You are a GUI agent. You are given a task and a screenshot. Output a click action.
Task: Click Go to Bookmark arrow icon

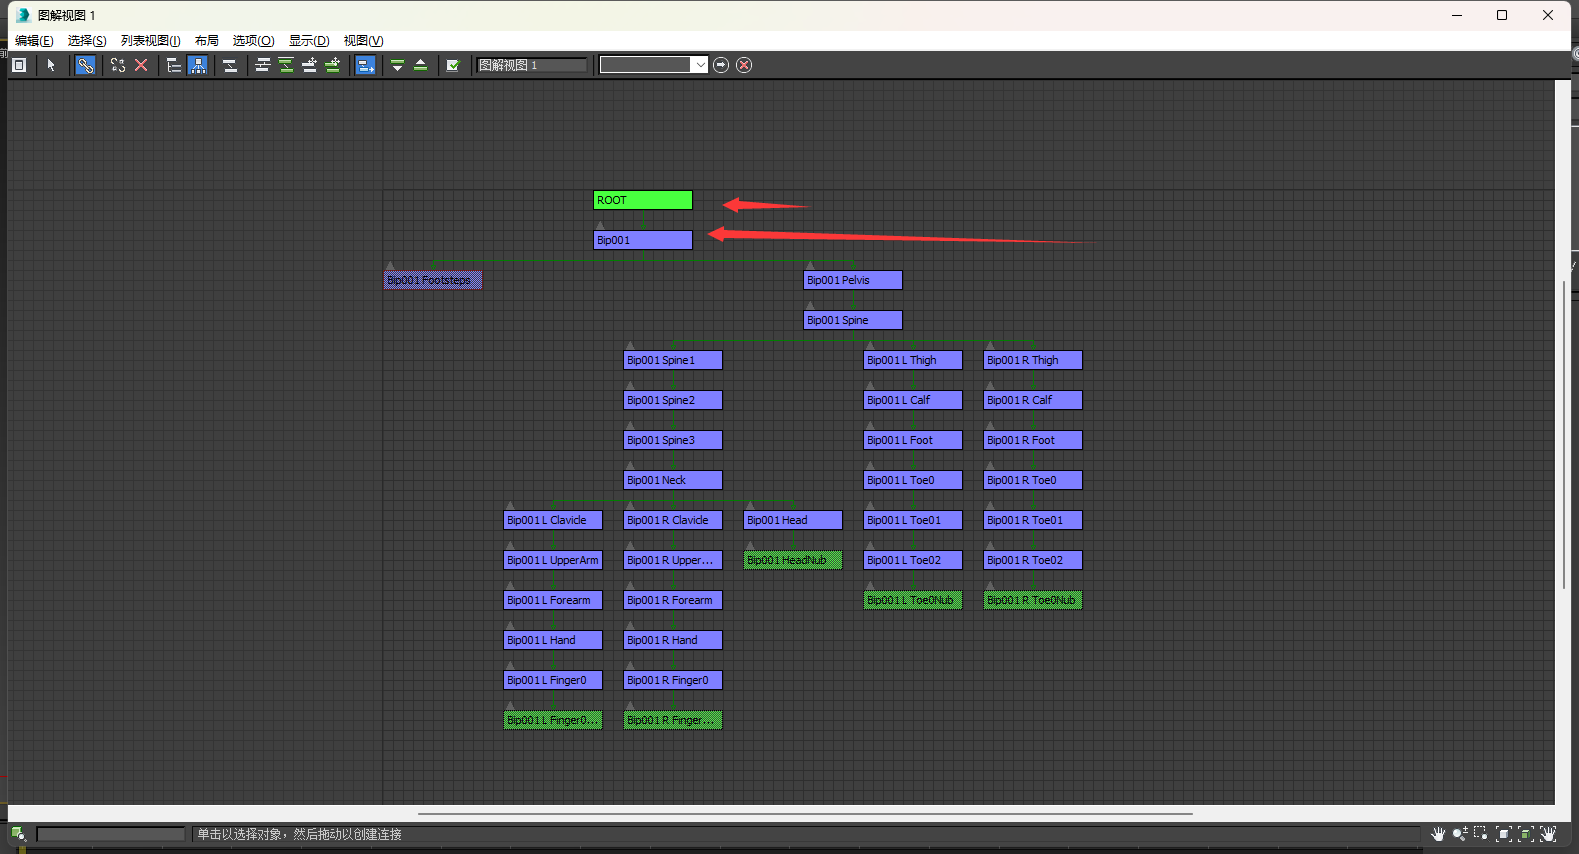(721, 65)
